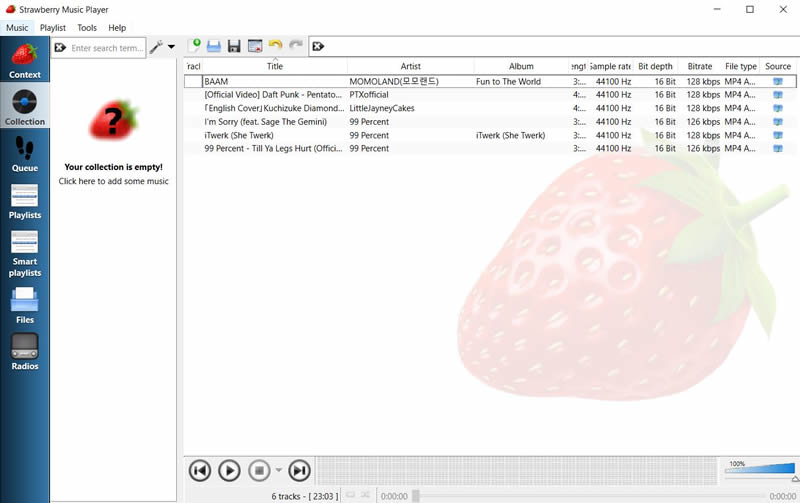Screen dimensions: 800x503
Task: Toggle repeat mode in status bar
Action: coord(351,495)
